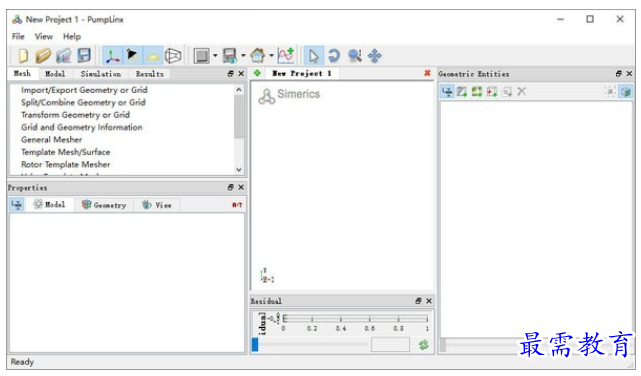Toggle the Properties tree view icon
Image resolution: width=641 pixels, height=376 pixels.
coord(17,204)
